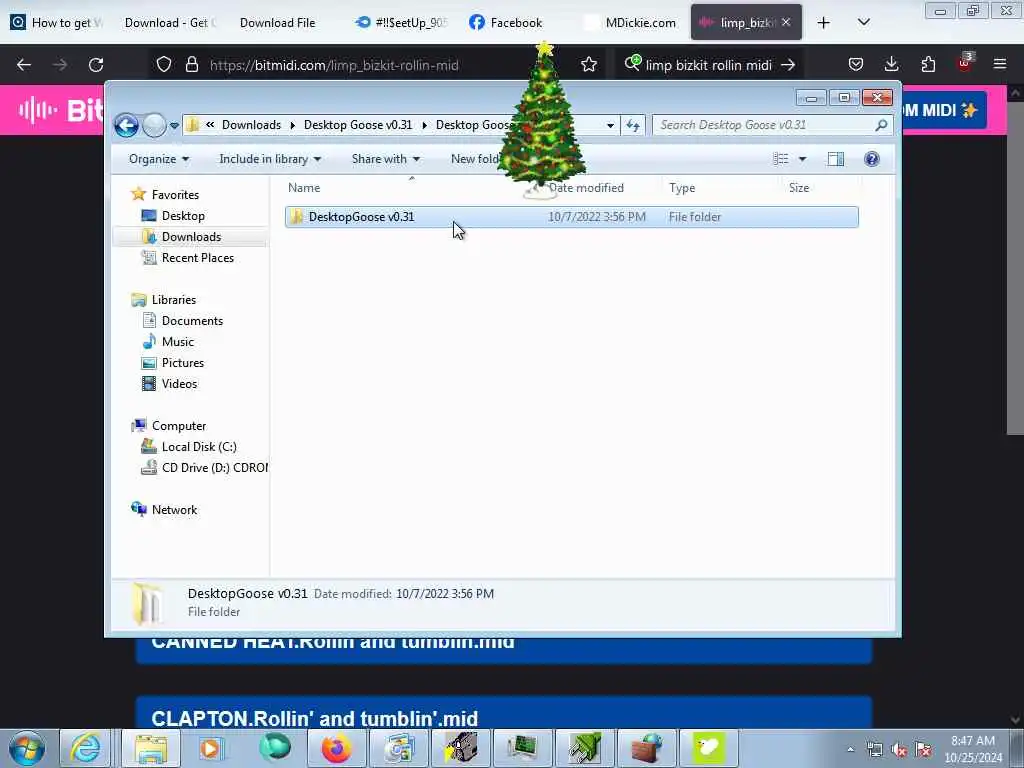Click the shield tracking protection icon
This screenshot has width=1024, height=768.
(x=164, y=65)
